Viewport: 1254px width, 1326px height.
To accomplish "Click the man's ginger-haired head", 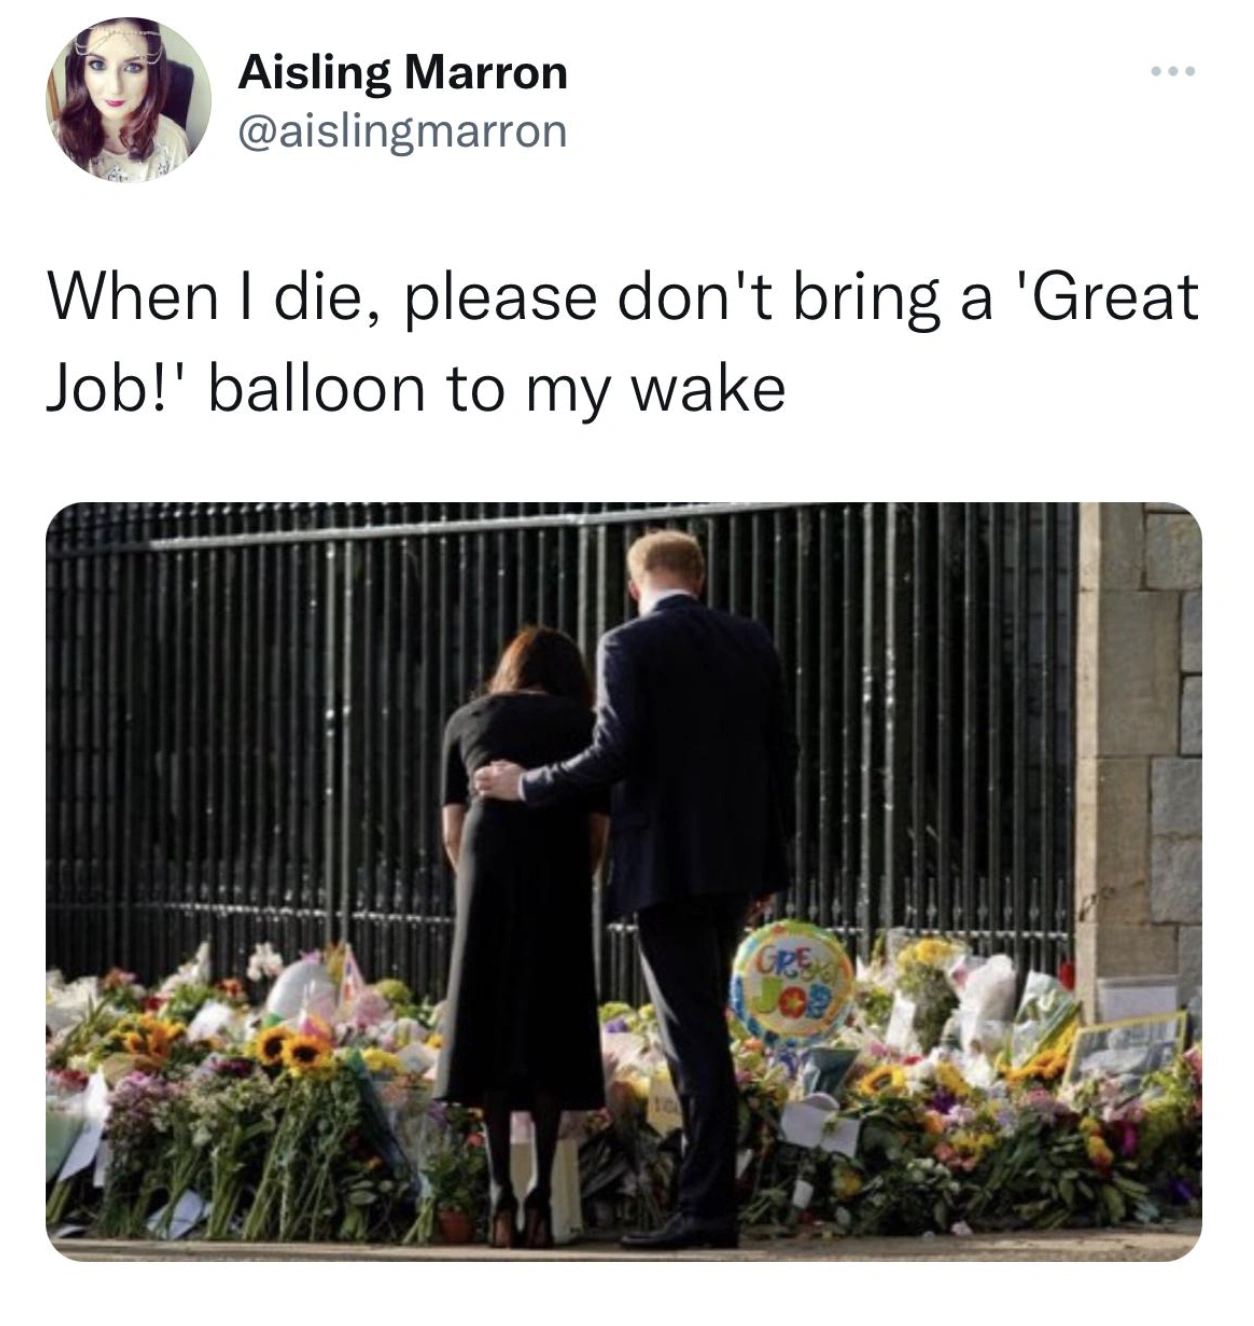I will click(667, 565).
